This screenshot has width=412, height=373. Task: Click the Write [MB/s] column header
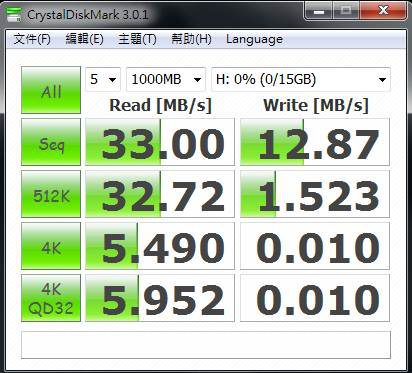pos(316,106)
